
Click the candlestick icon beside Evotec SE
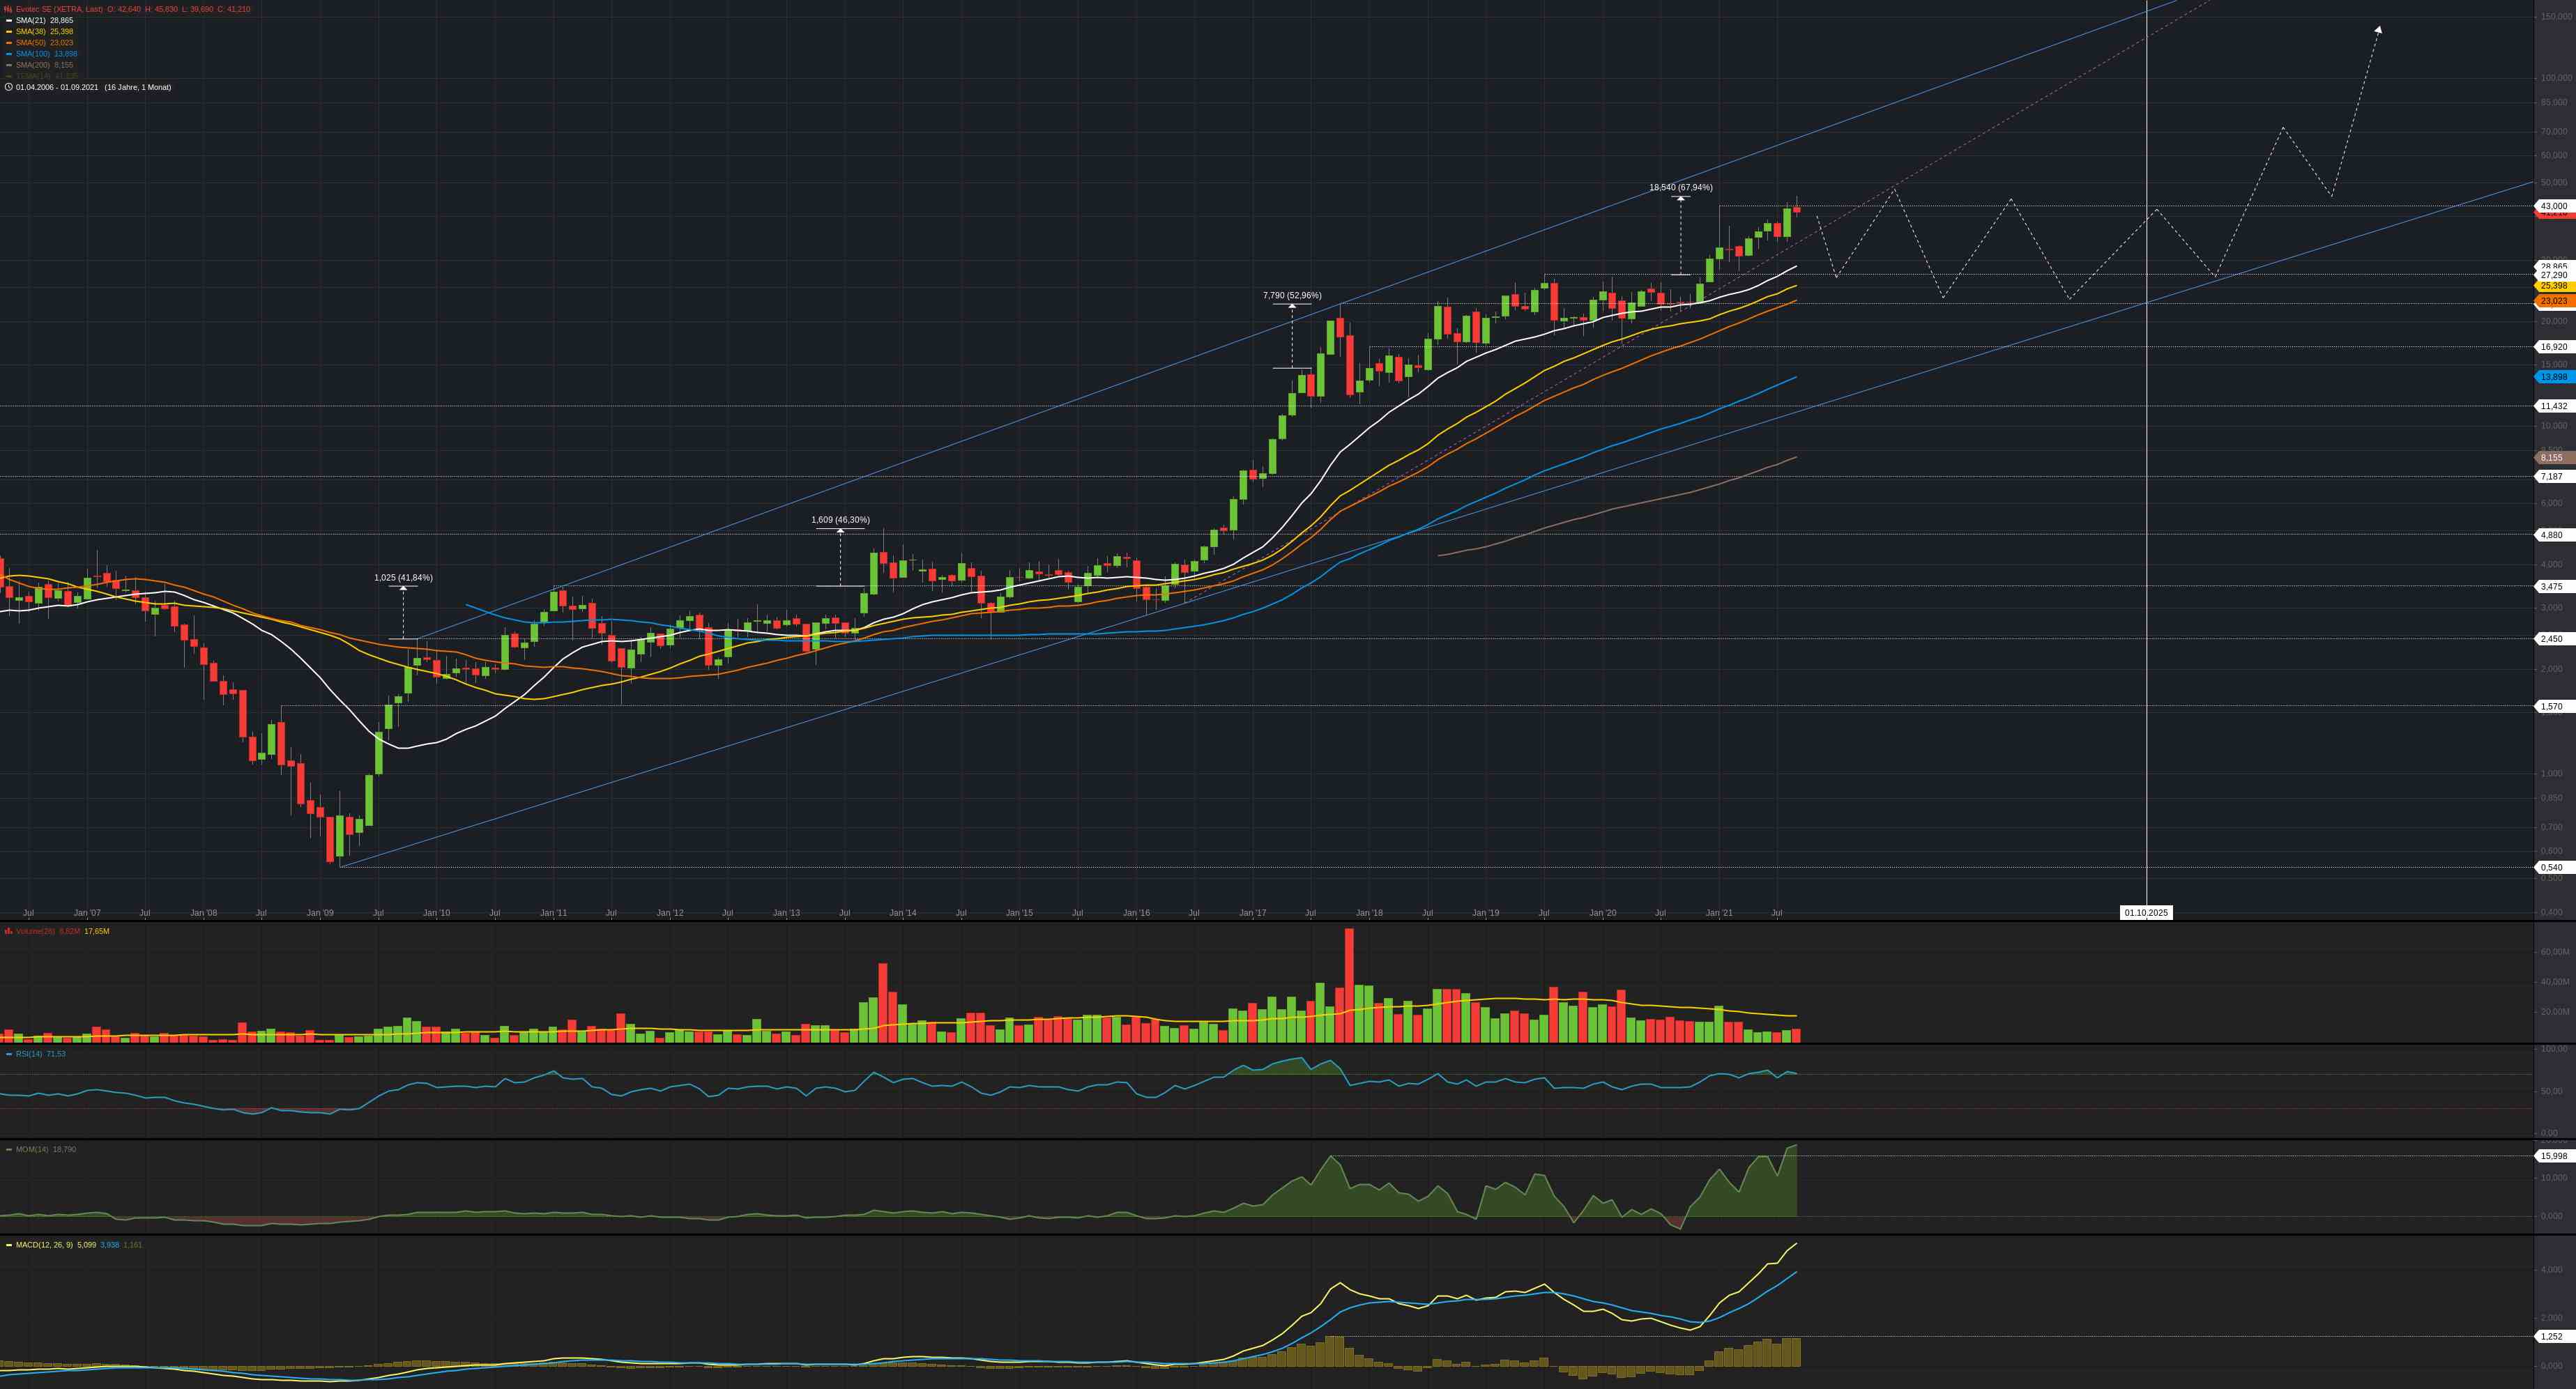9,9
